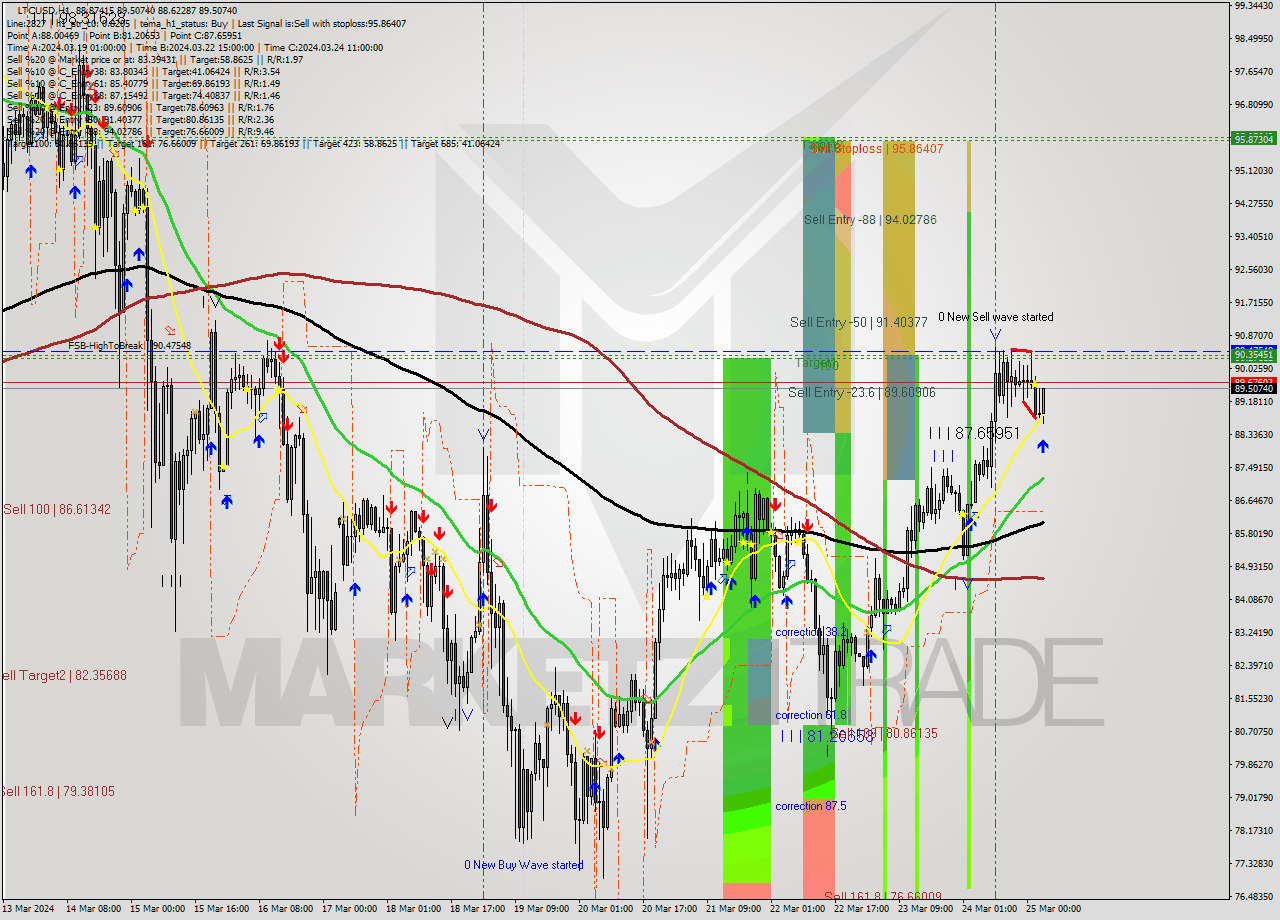1280x920 pixels.
Task: Click the '0 New Sell wave started' annotation
Action: pyautogui.click(x=995, y=317)
